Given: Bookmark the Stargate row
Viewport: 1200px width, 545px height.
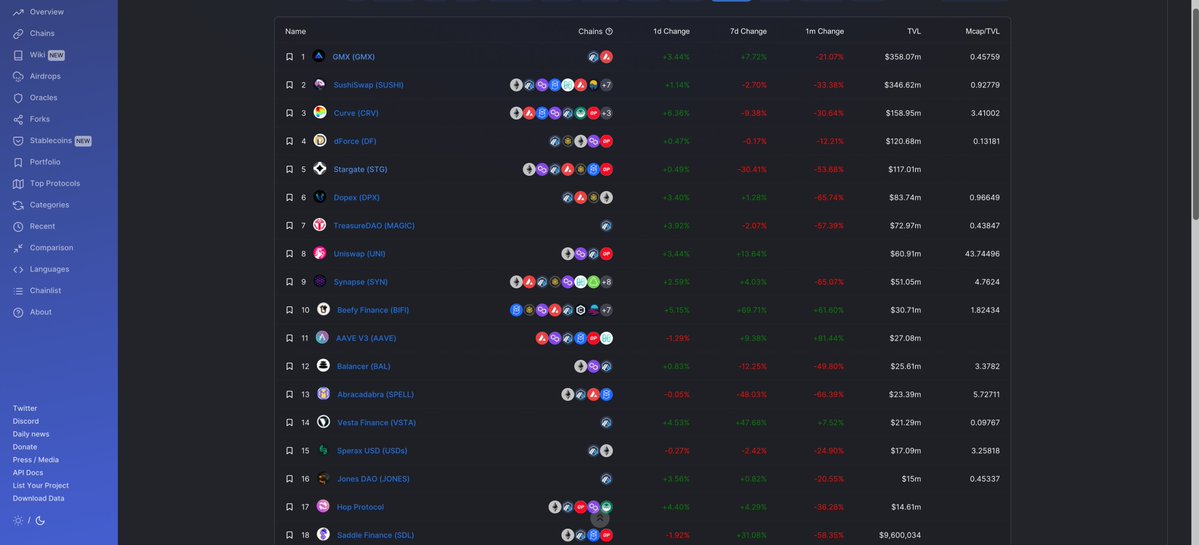Looking at the screenshot, I should (x=290, y=169).
